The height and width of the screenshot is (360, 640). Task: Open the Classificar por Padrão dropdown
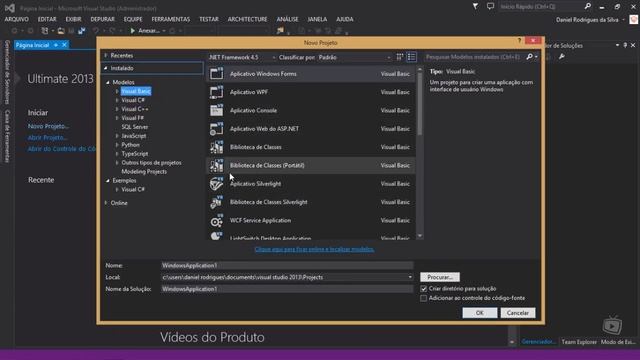(354, 58)
